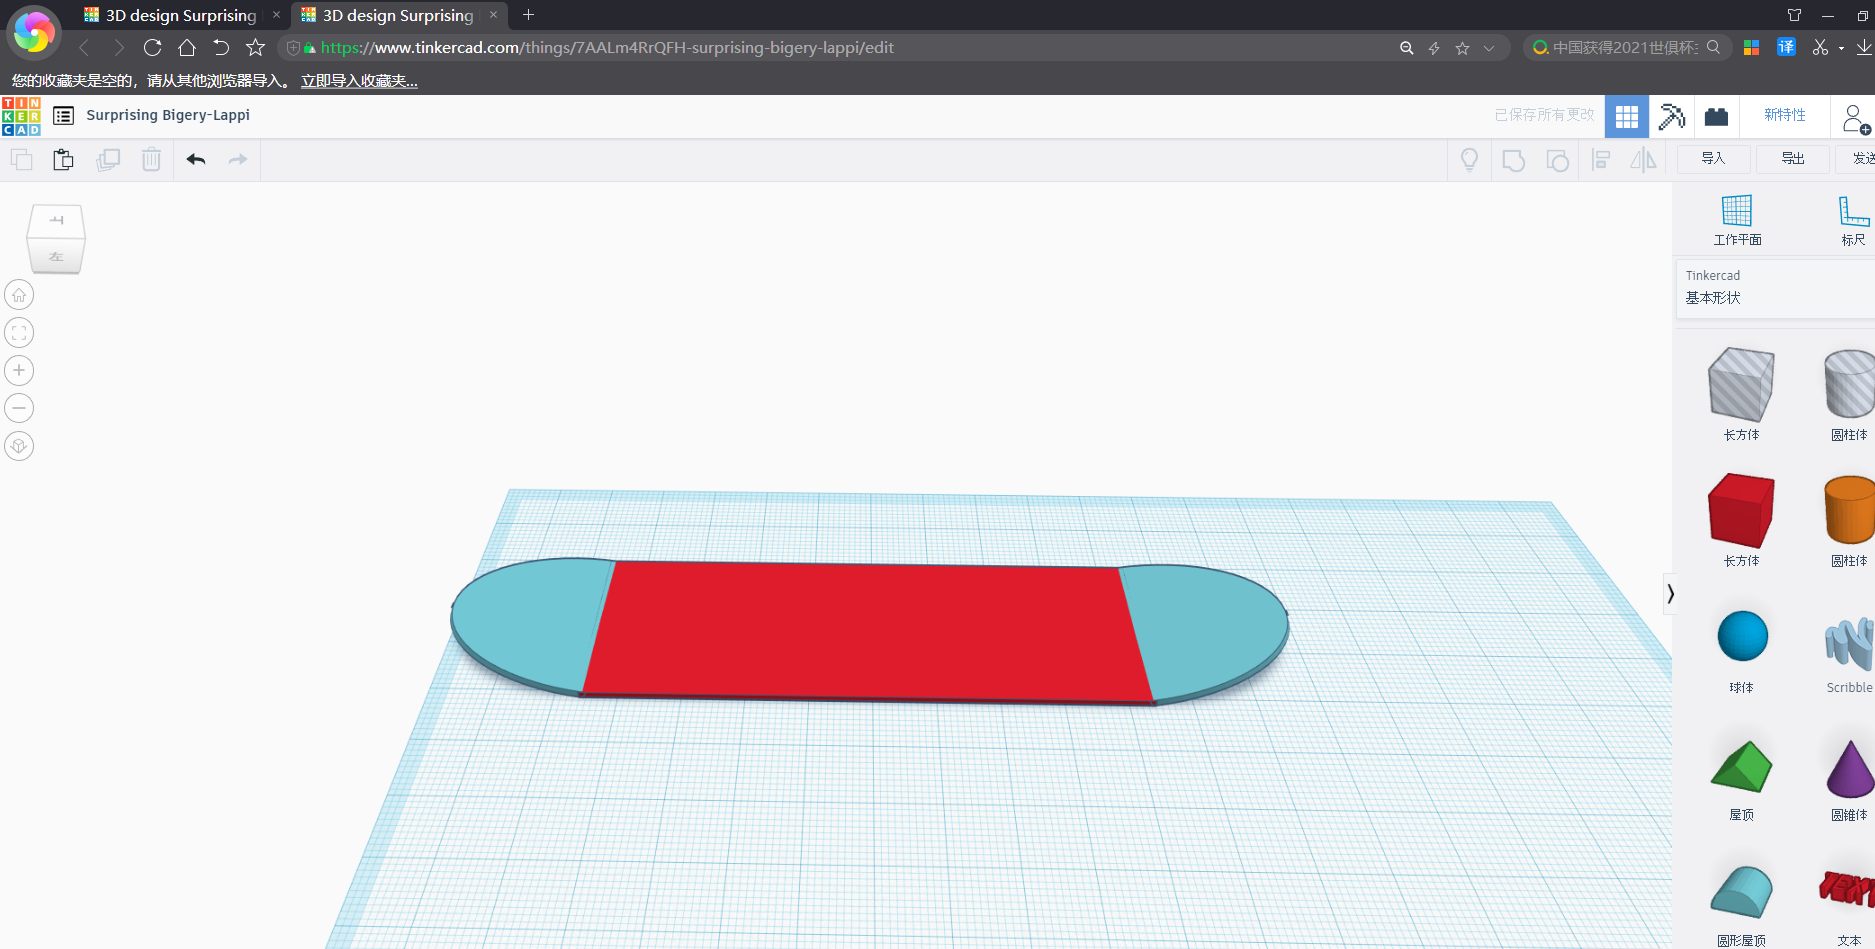Toggle the Show all lightbulb
This screenshot has width=1875, height=949.
tap(1470, 160)
